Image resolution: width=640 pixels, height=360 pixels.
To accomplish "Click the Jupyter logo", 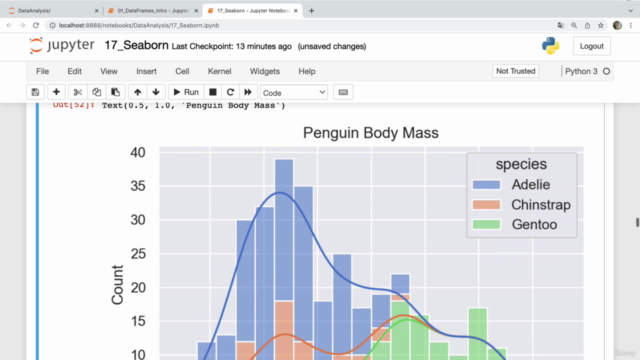I will coord(62,45).
